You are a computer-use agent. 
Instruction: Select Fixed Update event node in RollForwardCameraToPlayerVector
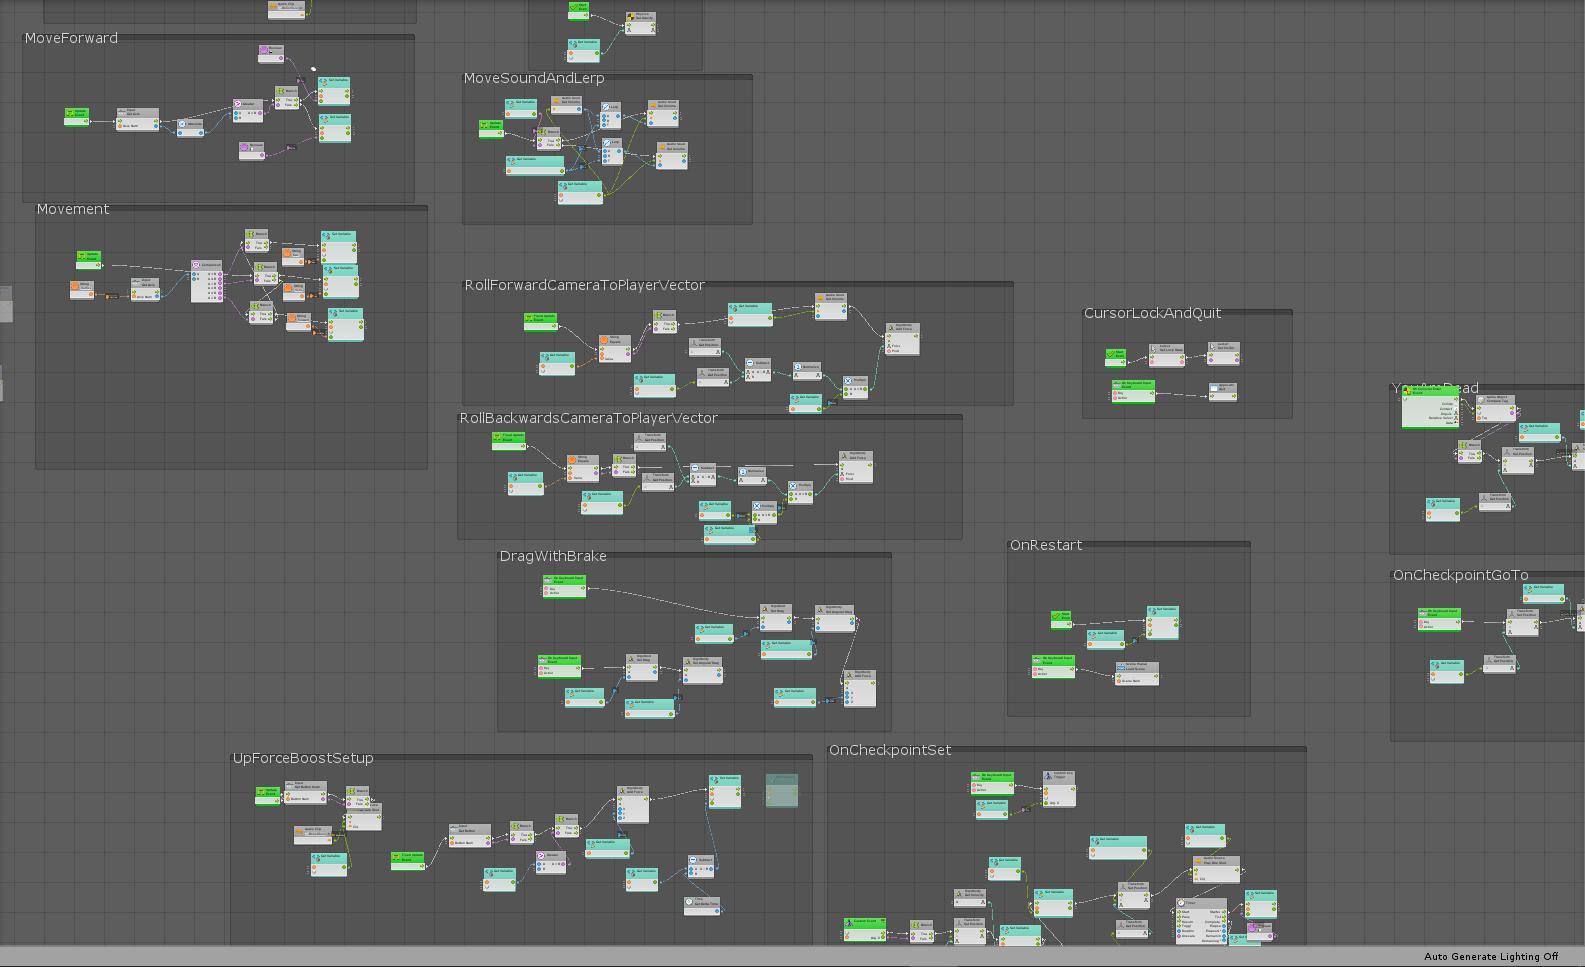(x=540, y=321)
